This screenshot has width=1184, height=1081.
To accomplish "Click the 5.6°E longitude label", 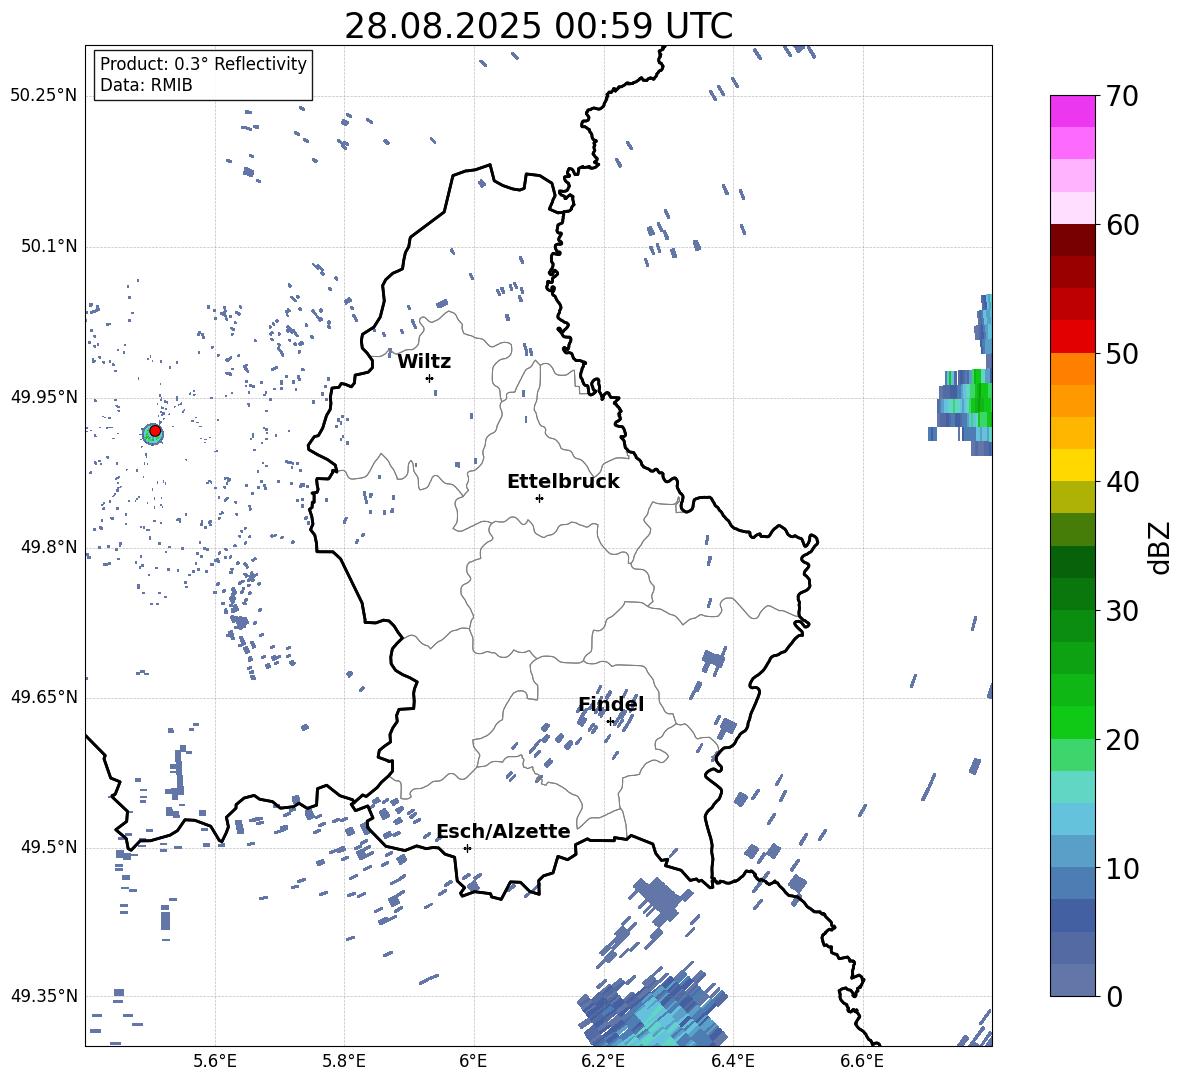I will (x=215, y=1061).
